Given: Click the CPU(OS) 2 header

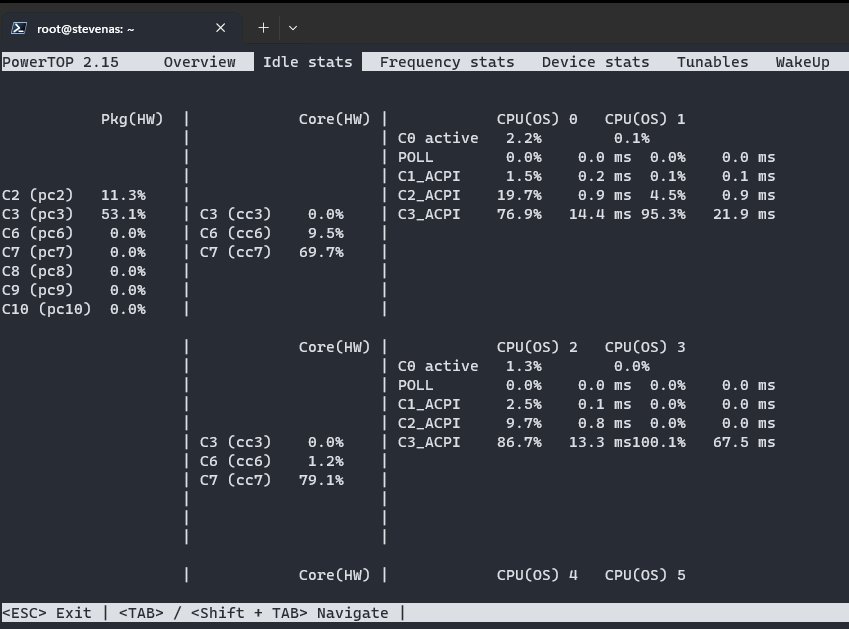Looking at the screenshot, I should 537,347.
